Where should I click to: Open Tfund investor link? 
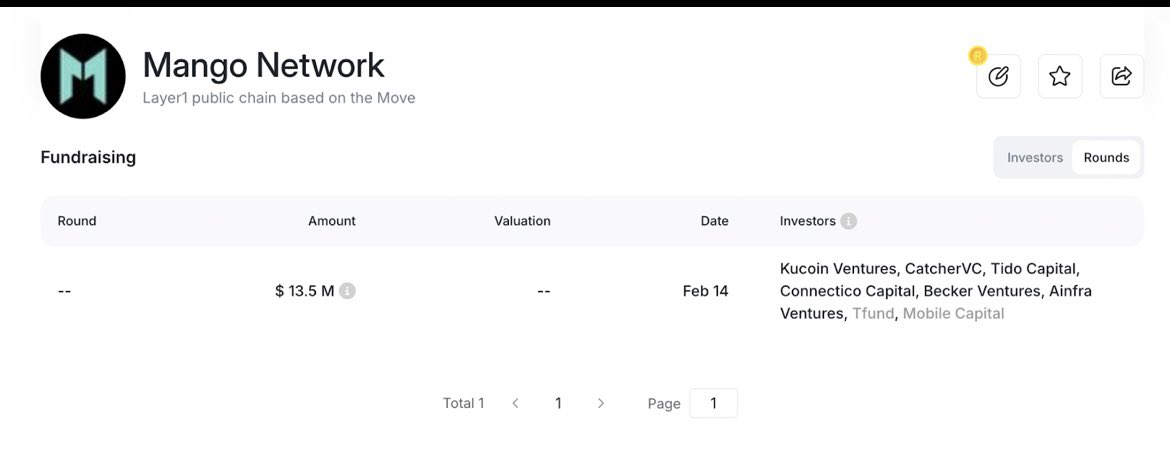[873, 313]
